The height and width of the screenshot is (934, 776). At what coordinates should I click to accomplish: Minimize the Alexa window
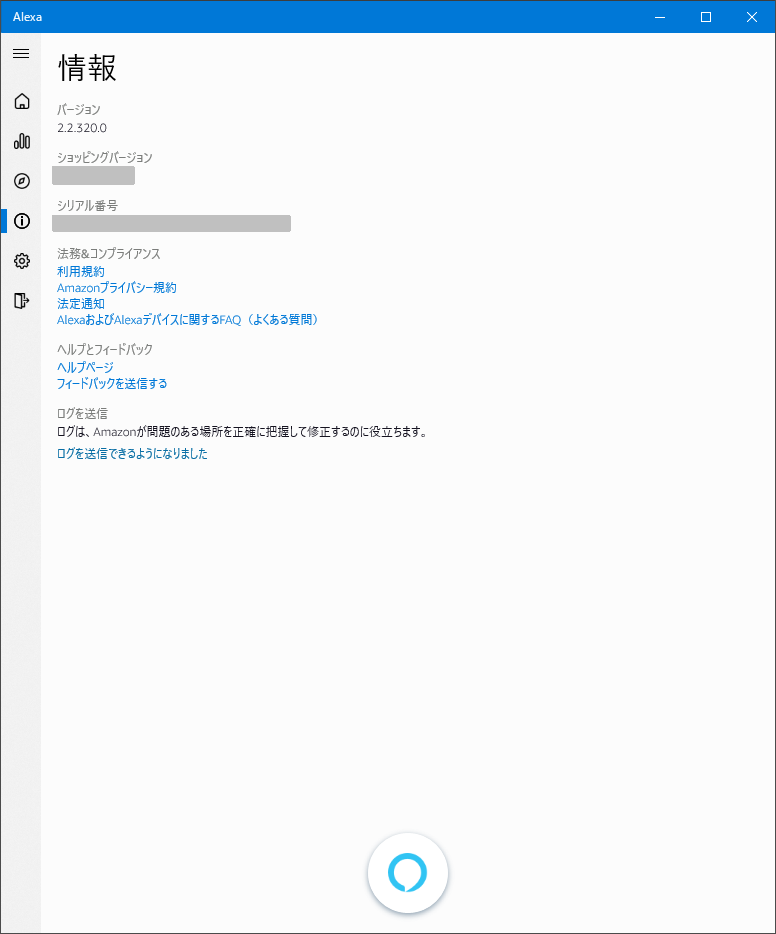coord(660,17)
